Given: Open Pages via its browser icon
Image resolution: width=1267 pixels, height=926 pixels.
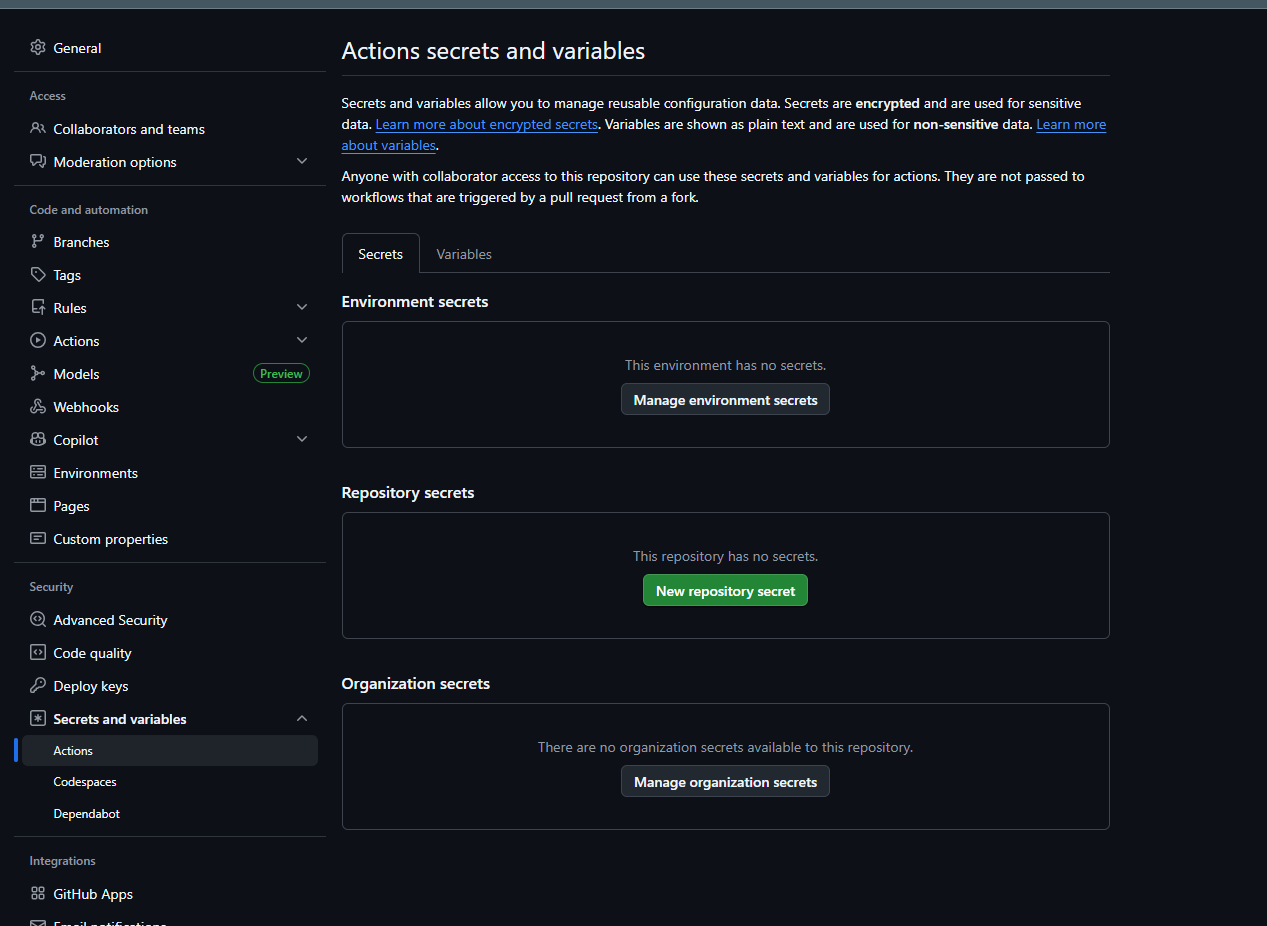Looking at the screenshot, I should [x=38, y=506].
